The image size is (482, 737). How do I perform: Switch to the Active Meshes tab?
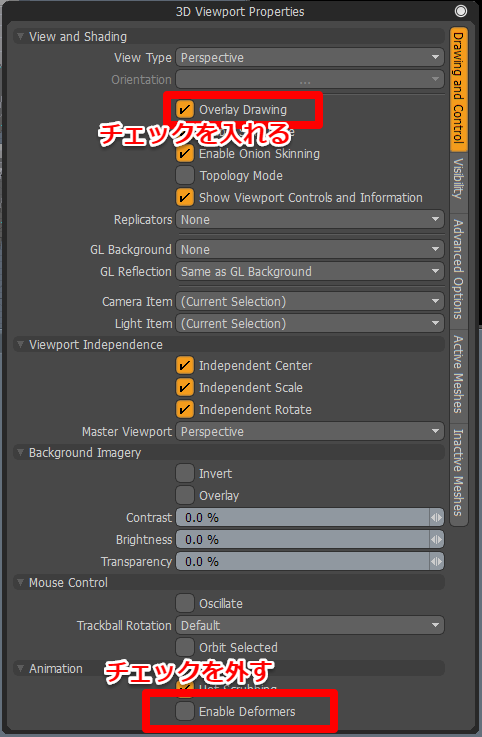pos(458,374)
